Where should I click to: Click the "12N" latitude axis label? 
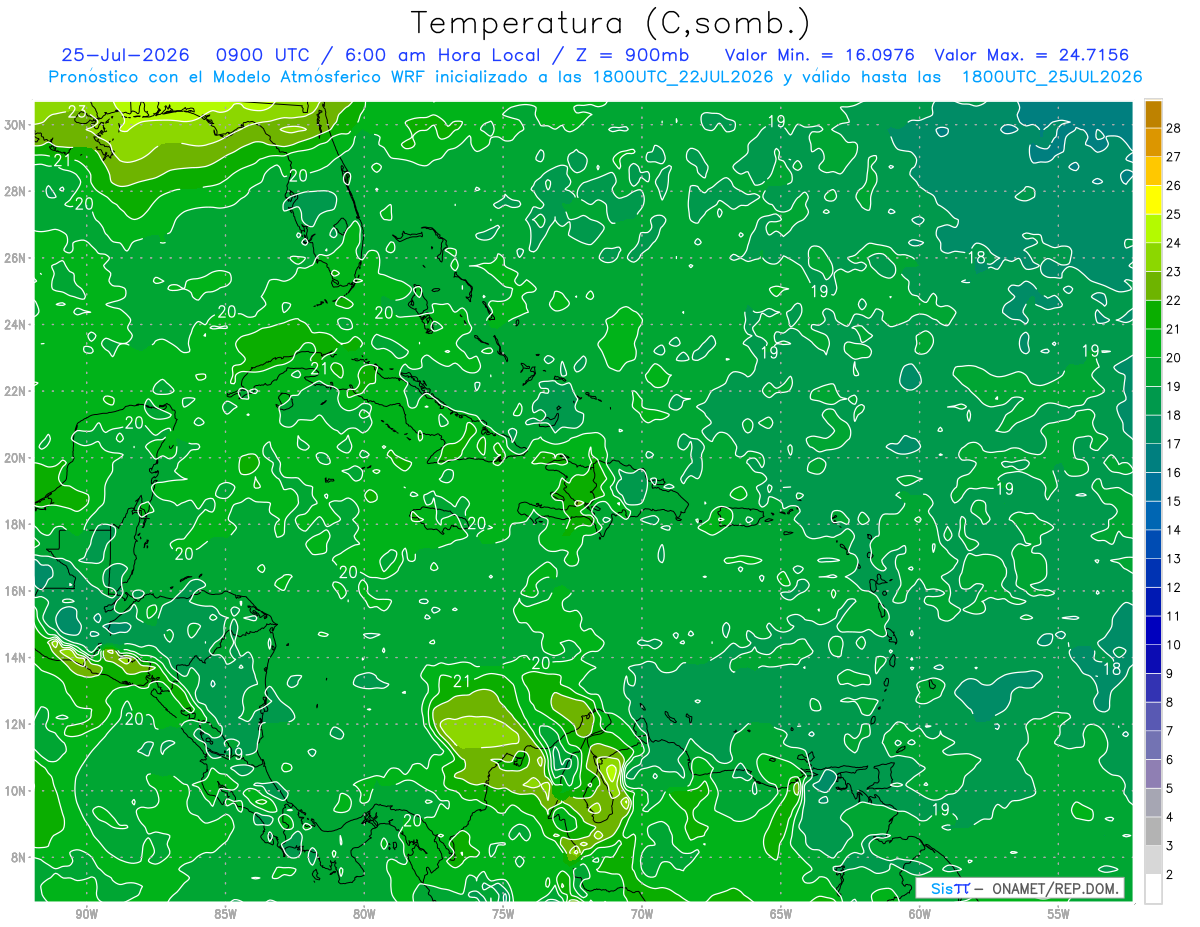tap(16, 724)
